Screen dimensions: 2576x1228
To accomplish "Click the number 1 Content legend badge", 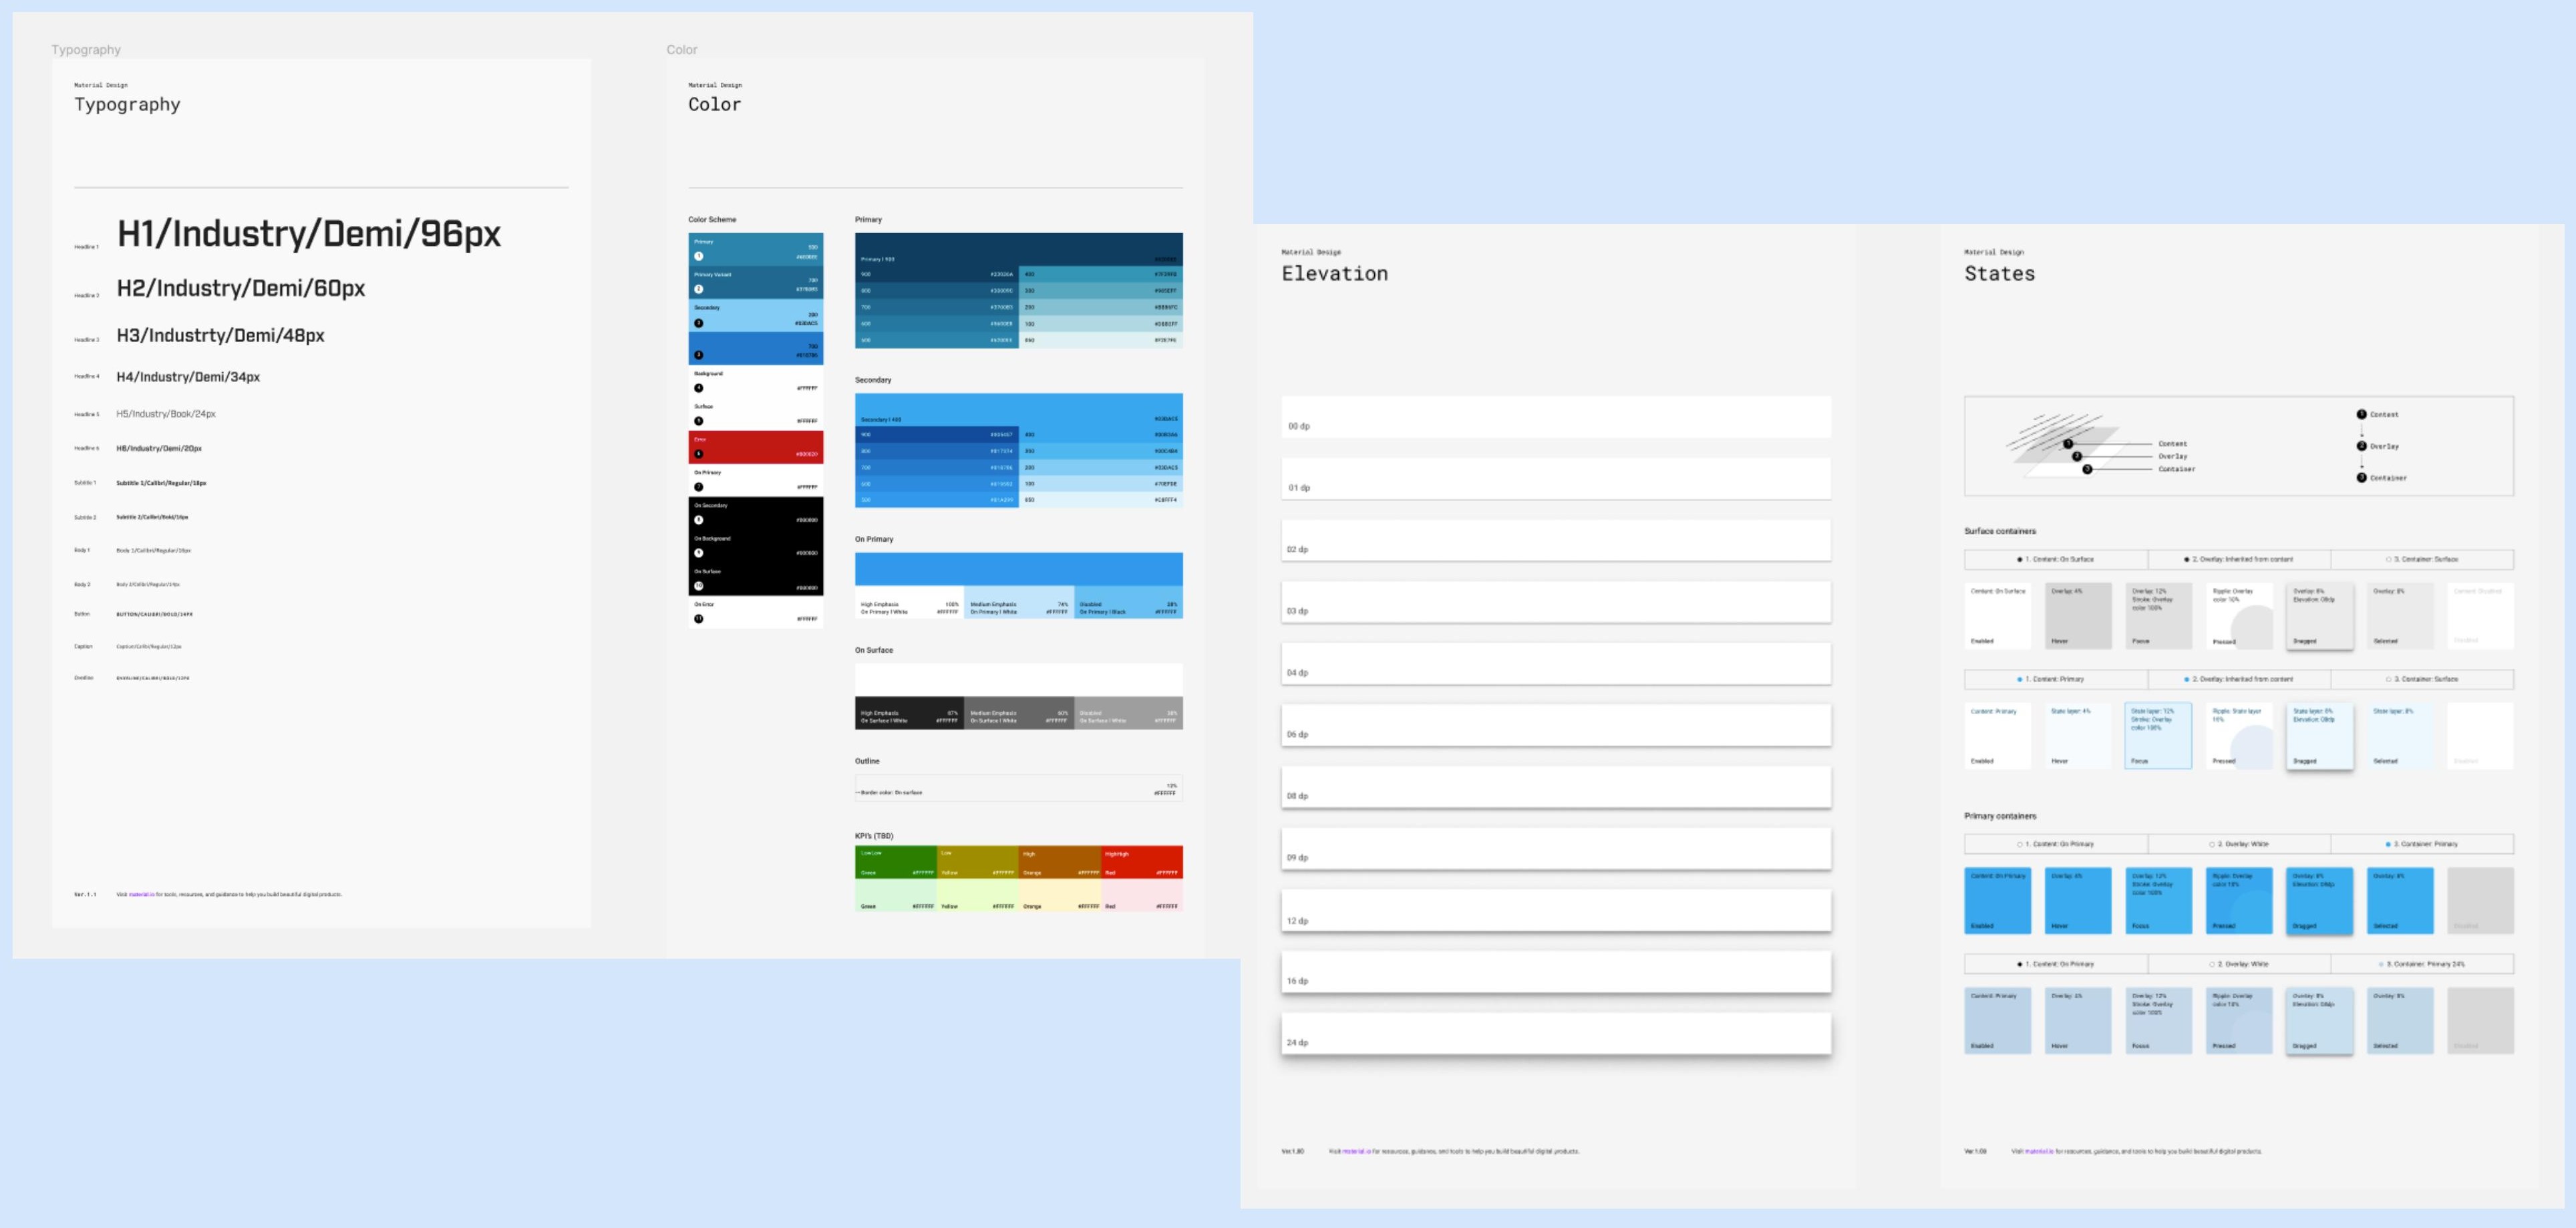I will 2361,414.
